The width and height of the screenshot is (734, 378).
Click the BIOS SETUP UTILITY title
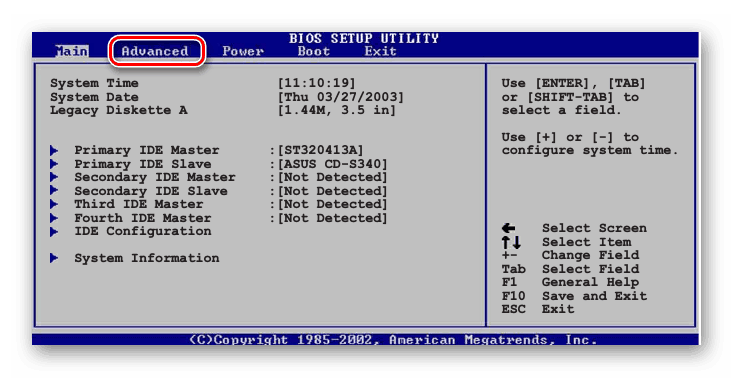tap(364, 38)
